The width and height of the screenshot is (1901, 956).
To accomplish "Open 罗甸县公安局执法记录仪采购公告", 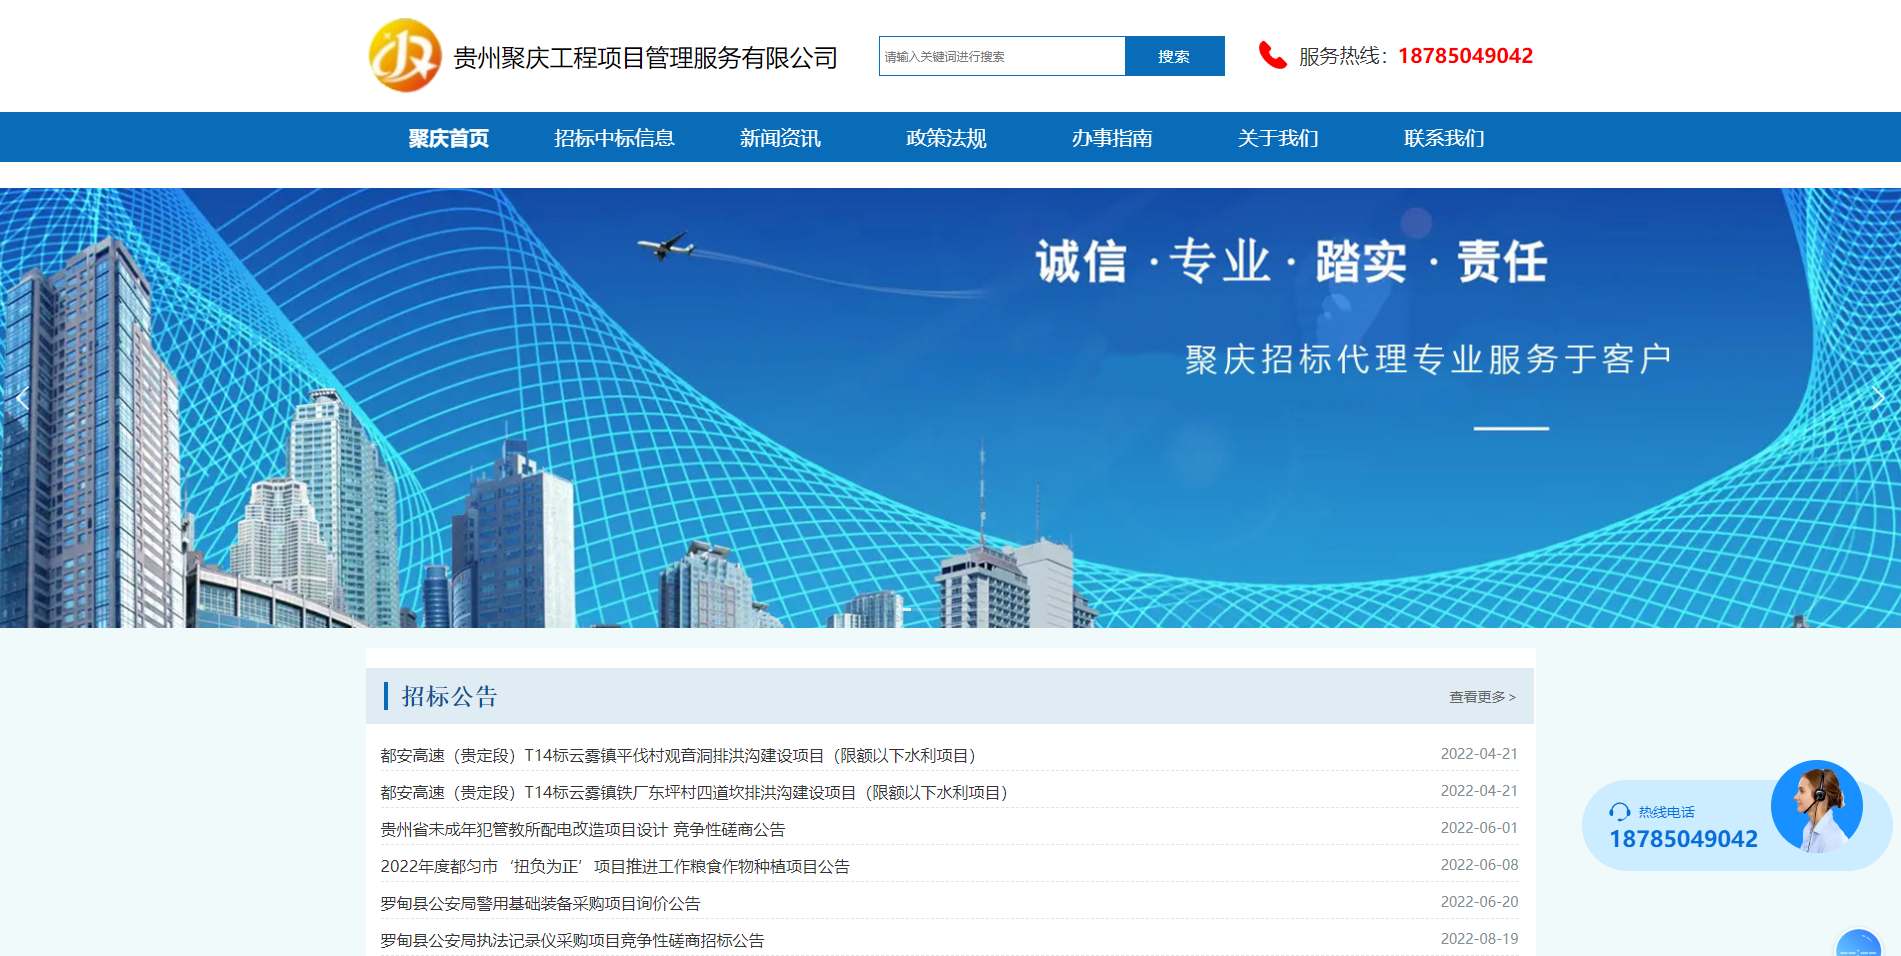I will coord(572,941).
